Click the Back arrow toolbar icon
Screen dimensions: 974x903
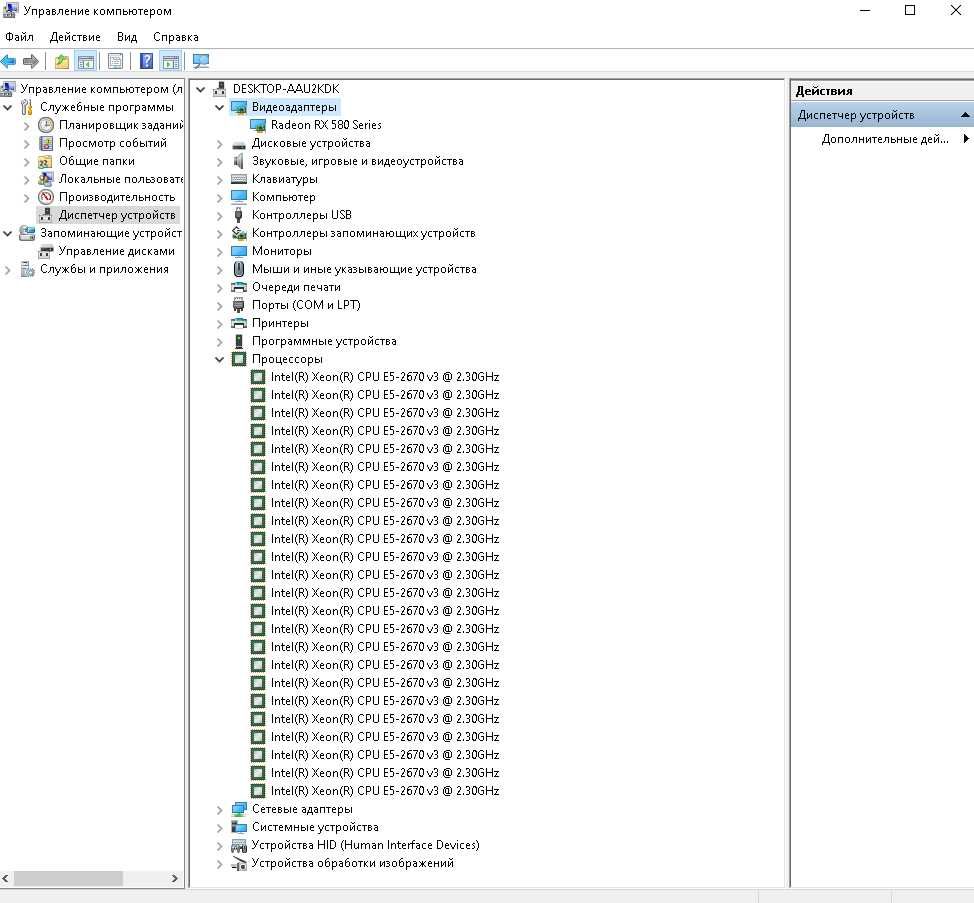(x=8, y=61)
